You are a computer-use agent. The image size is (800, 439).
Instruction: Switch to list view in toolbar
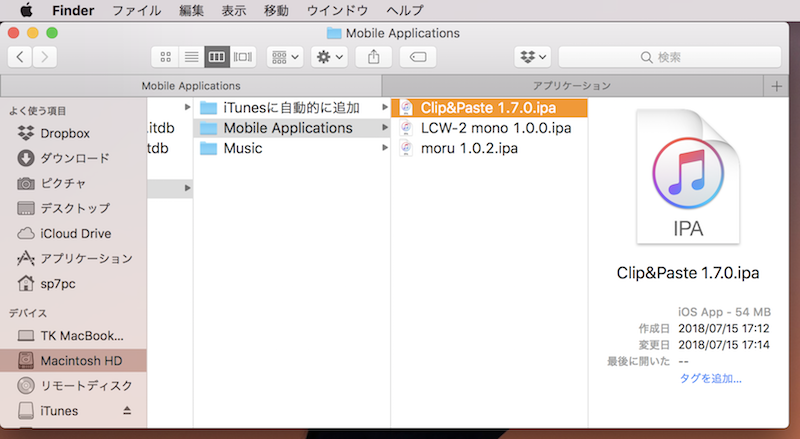pyautogui.click(x=191, y=57)
